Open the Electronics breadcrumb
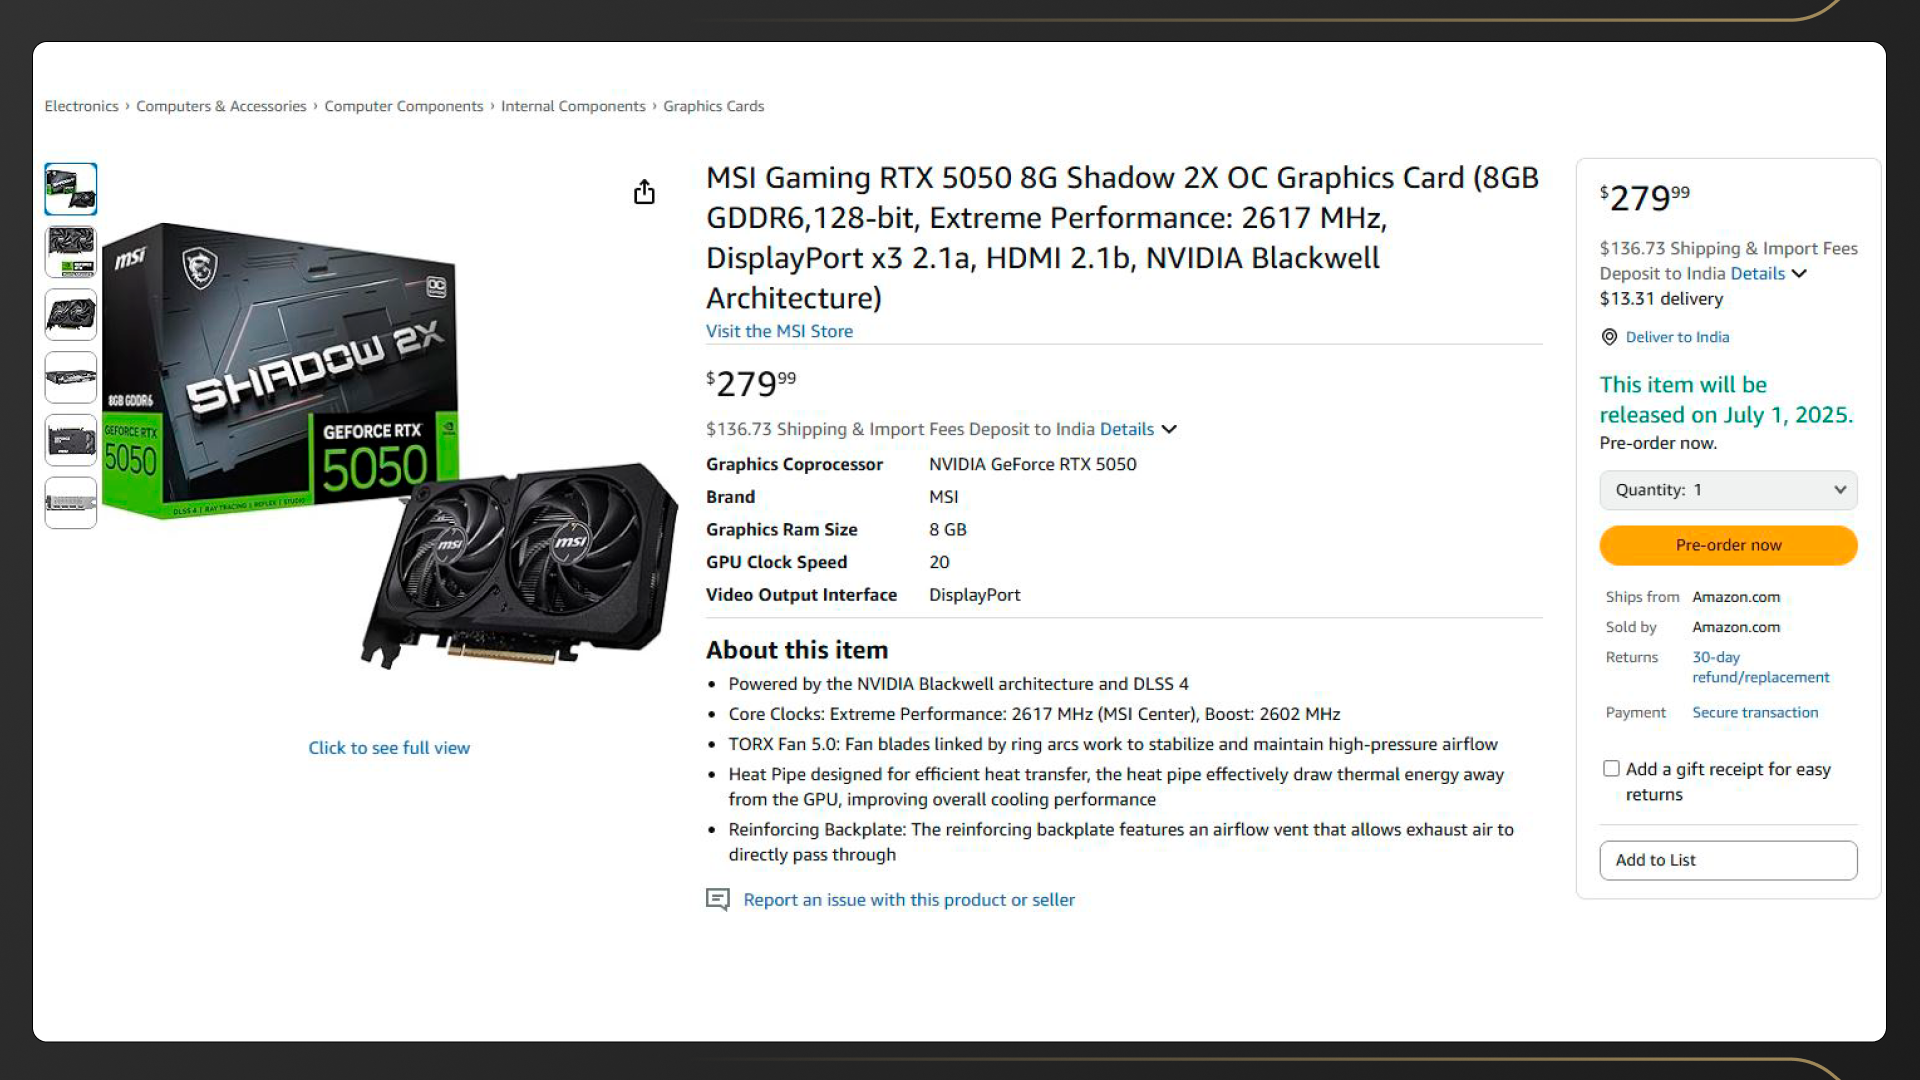The height and width of the screenshot is (1080, 1920). tap(81, 106)
